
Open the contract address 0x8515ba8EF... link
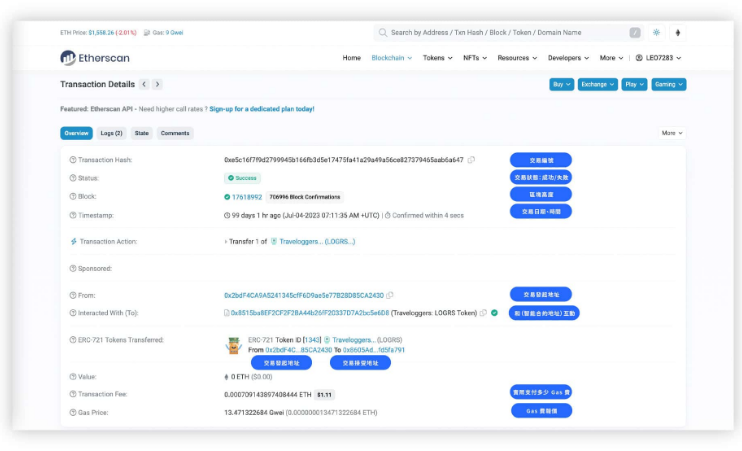[x=310, y=313]
